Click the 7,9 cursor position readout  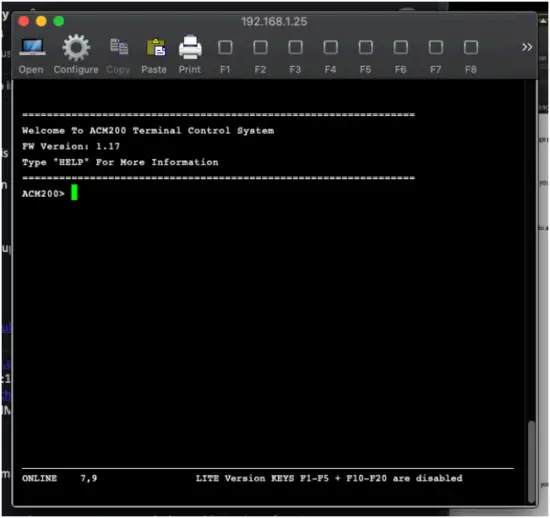click(x=89, y=478)
